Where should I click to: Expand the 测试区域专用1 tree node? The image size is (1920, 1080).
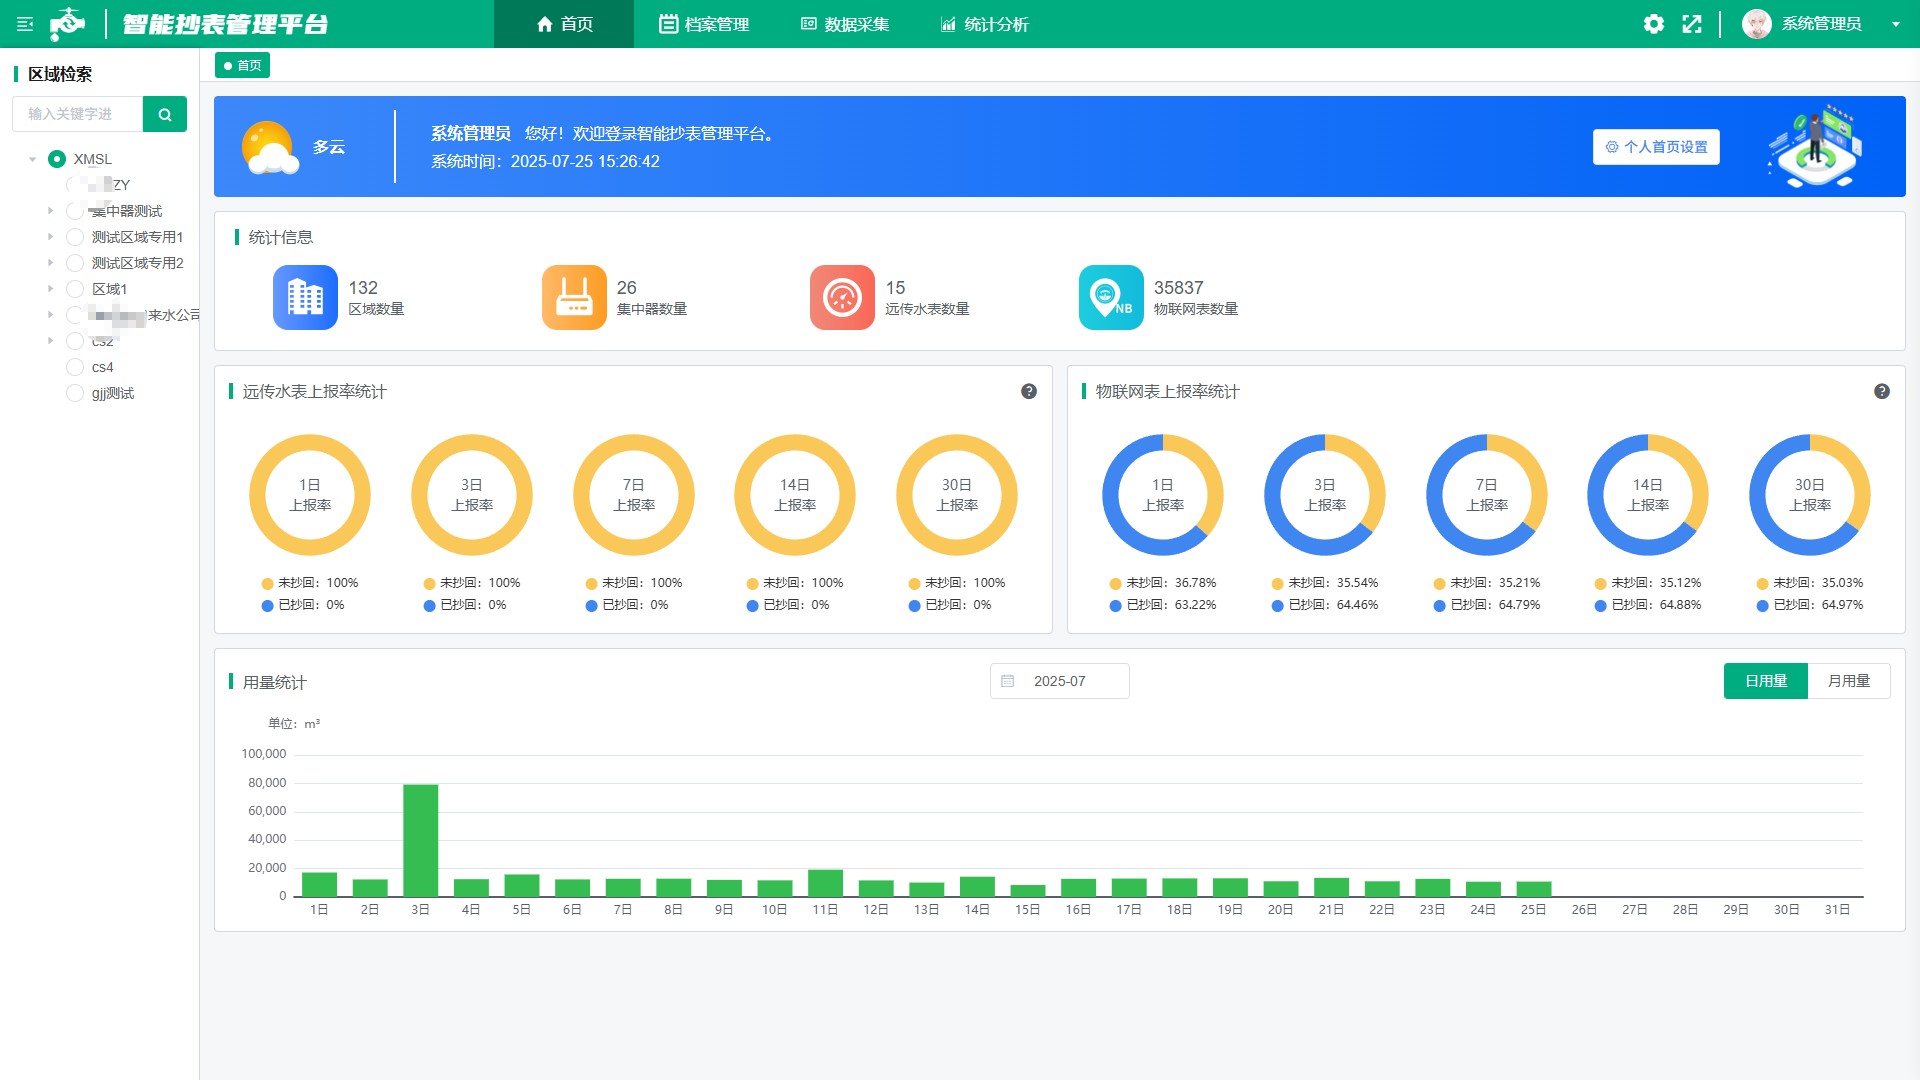pos(50,237)
